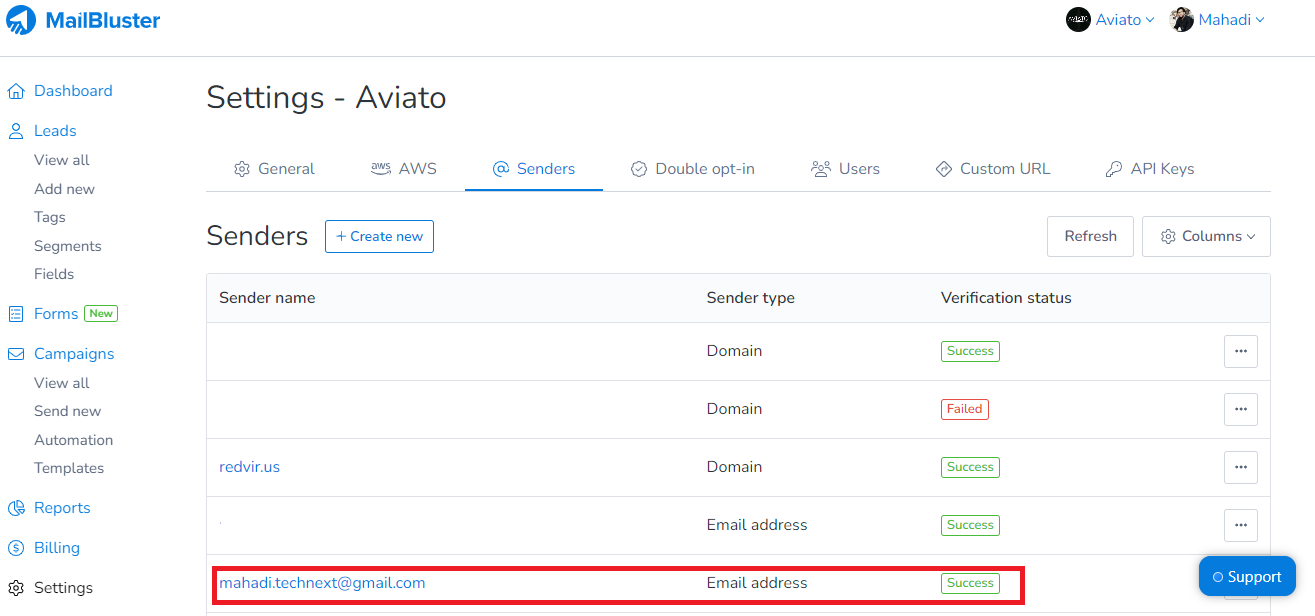Click the Reports pie chart icon
Screen dimensions: 1315x616
(16, 508)
